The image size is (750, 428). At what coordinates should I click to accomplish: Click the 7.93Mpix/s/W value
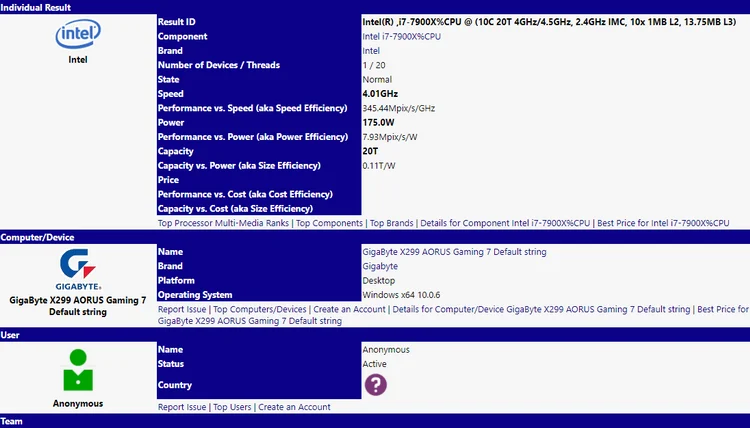click(x=390, y=137)
